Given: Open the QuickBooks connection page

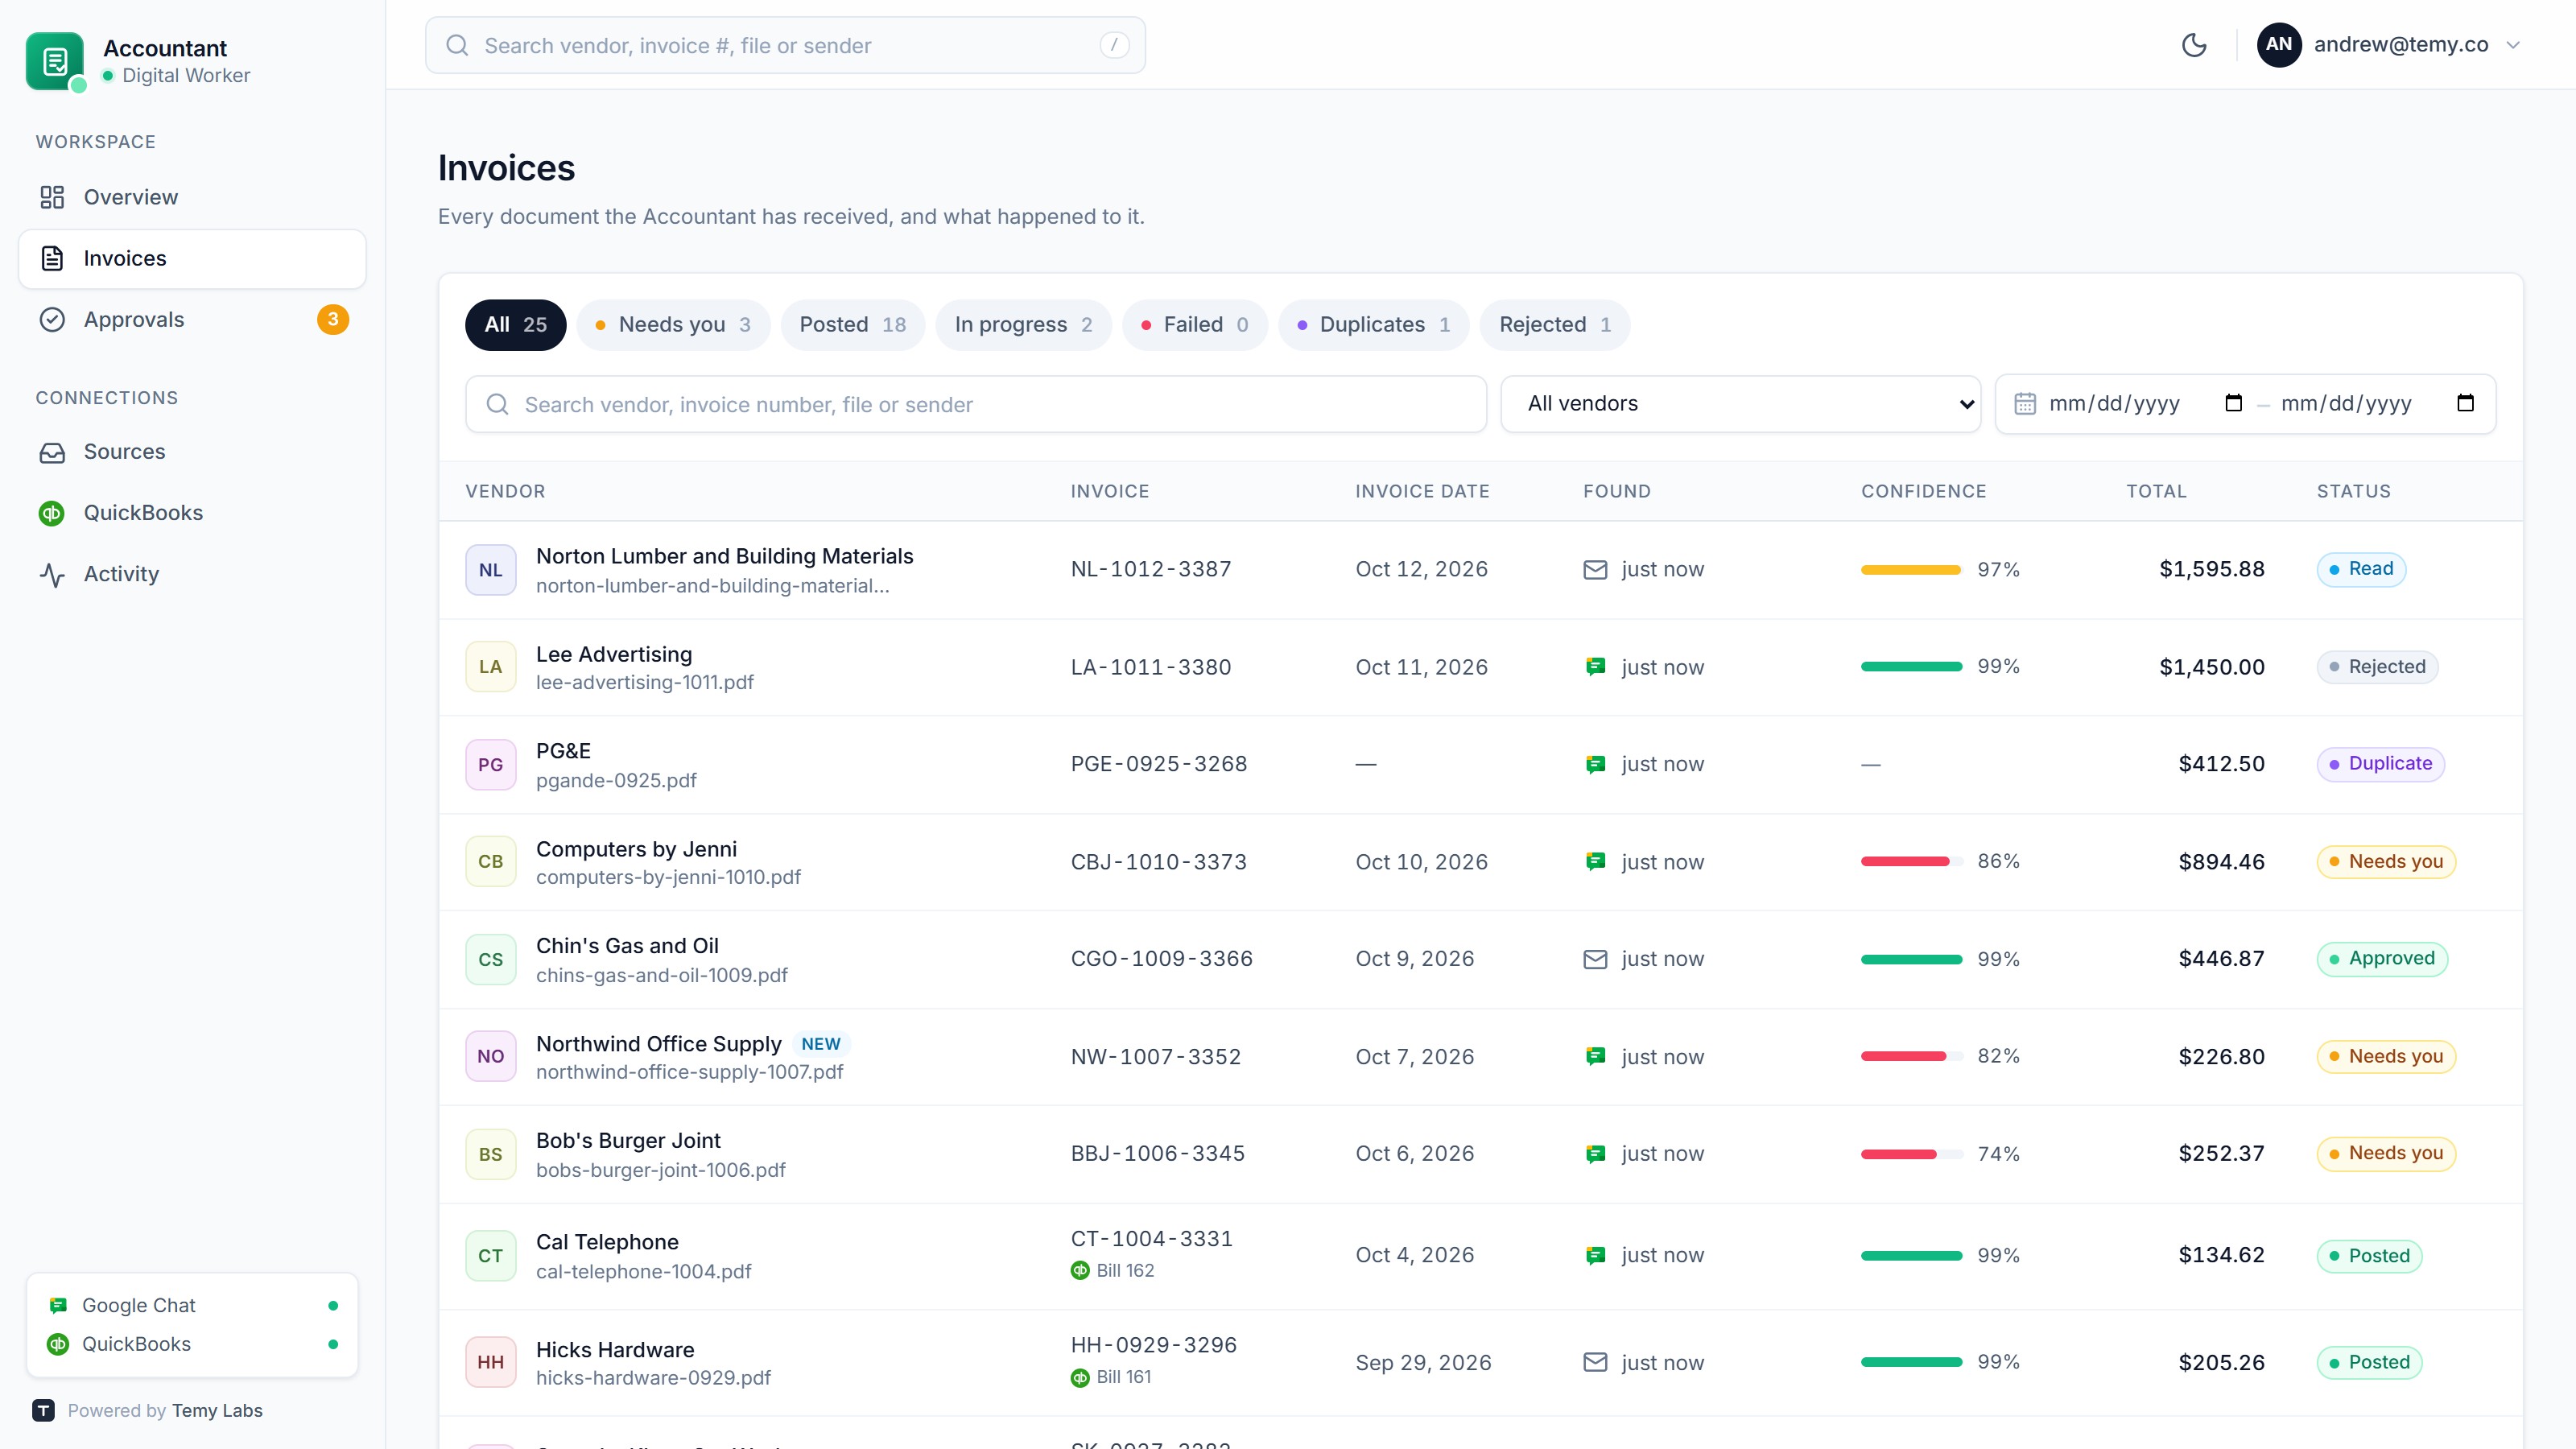Looking at the screenshot, I should [192, 512].
